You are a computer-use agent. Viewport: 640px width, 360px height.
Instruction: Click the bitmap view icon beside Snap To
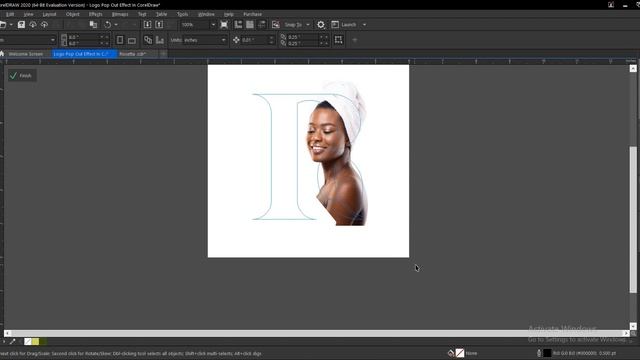point(276,25)
